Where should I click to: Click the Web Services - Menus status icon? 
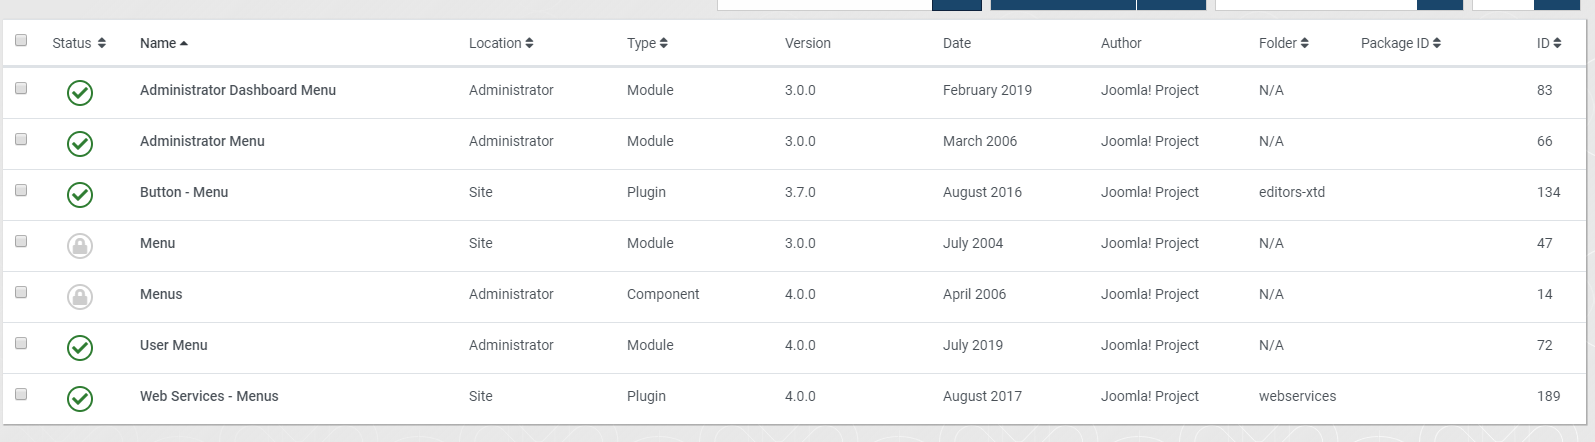click(80, 398)
